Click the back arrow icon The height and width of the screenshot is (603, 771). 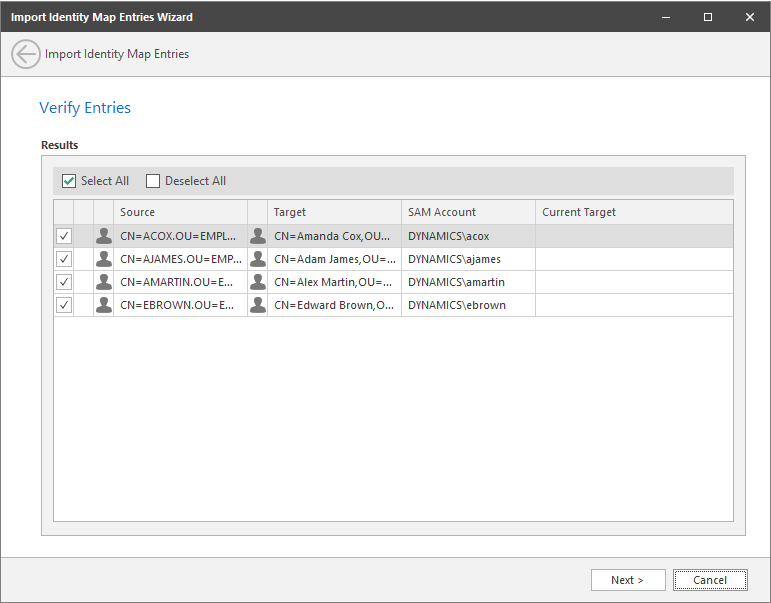pyautogui.click(x=26, y=54)
